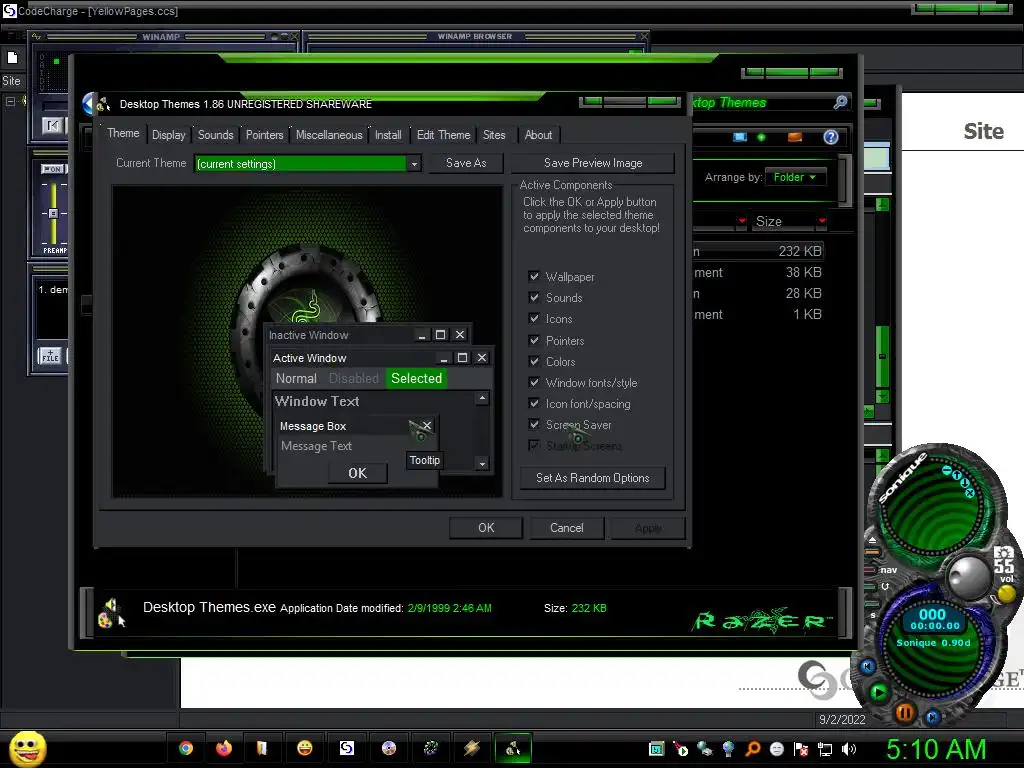Click the wallpaper preview thumbnail
The image size is (1024, 768).
(307, 342)
